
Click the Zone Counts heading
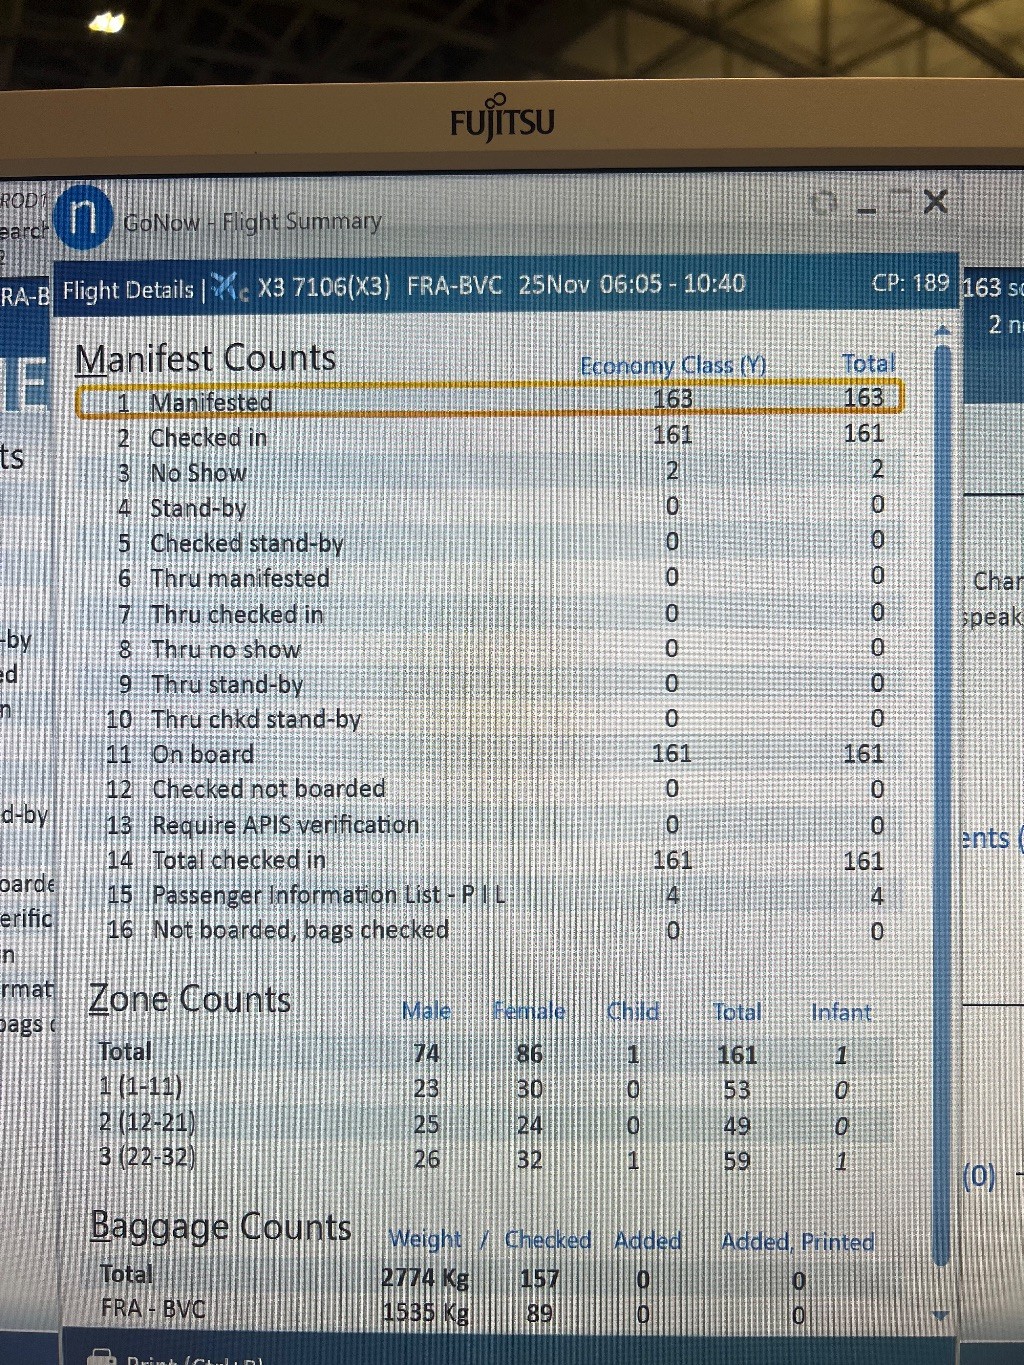[190, 999]
